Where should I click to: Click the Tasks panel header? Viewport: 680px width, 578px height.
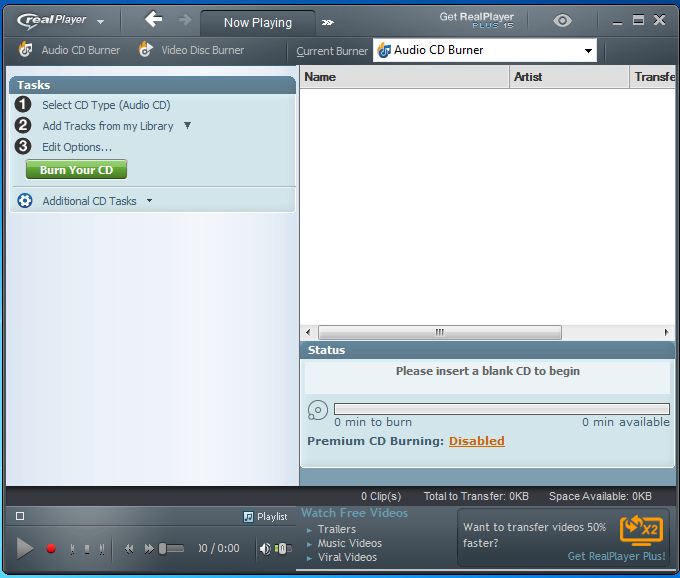coord(152,85)
